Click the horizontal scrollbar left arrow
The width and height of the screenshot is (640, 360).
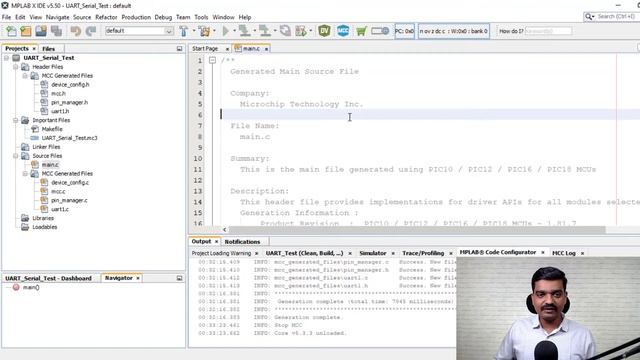(x=224, y=230)
